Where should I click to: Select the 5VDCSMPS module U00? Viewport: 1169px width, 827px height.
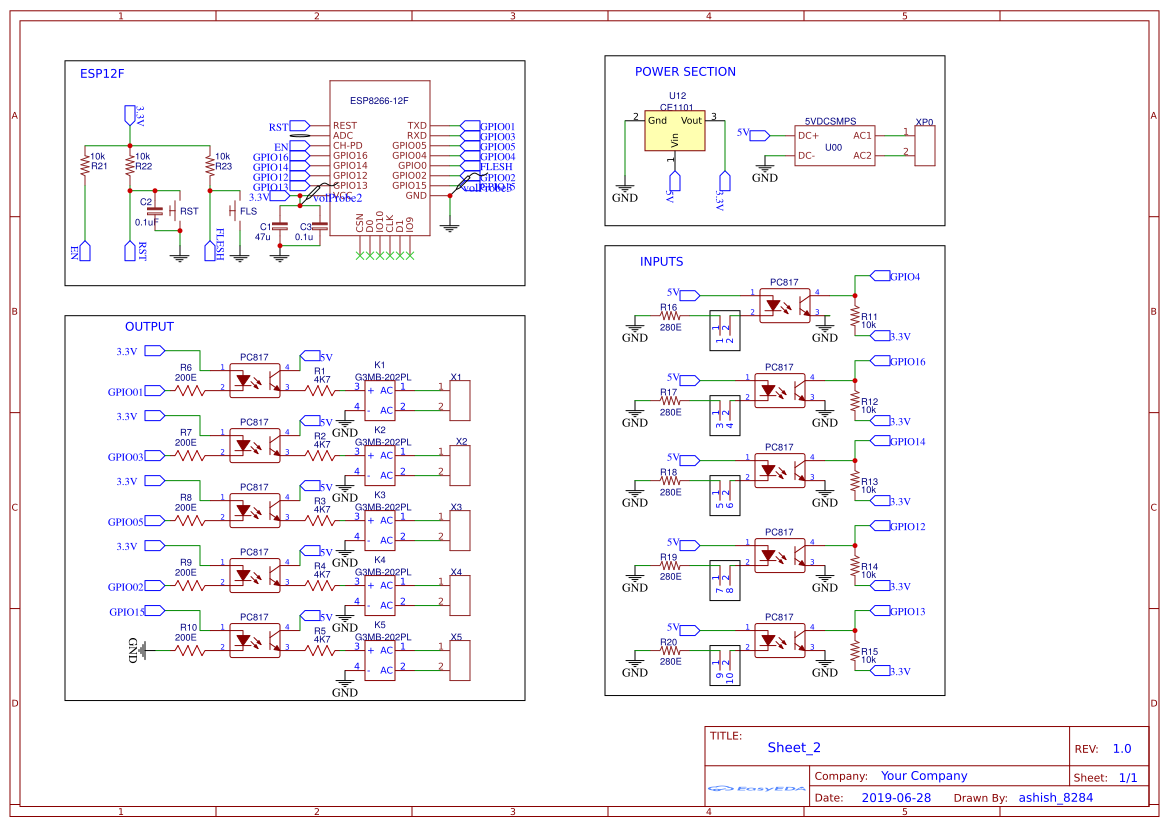[836, 146]
